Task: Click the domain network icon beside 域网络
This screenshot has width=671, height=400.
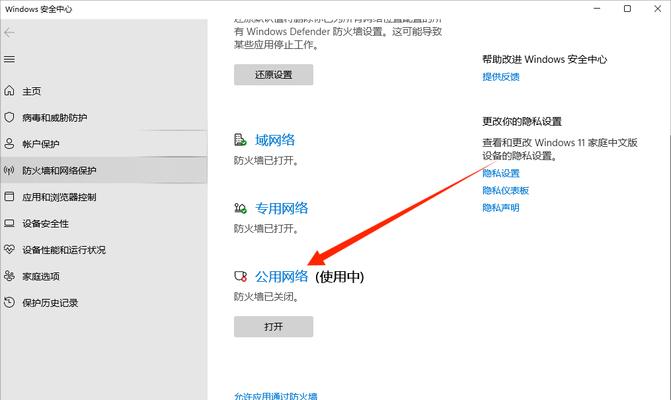Action: click(x=240, y=140)
